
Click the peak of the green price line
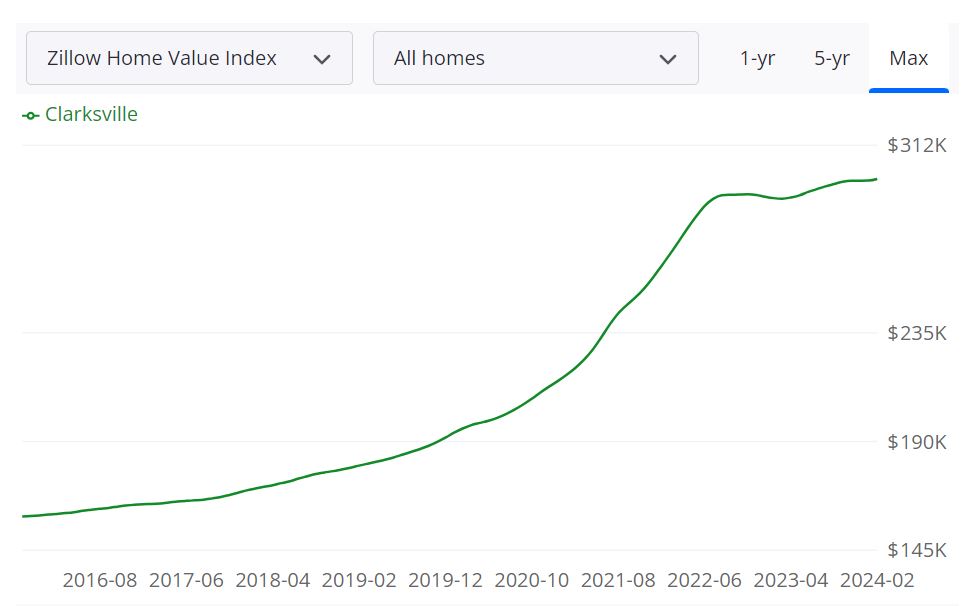click(x=870, y=178)
